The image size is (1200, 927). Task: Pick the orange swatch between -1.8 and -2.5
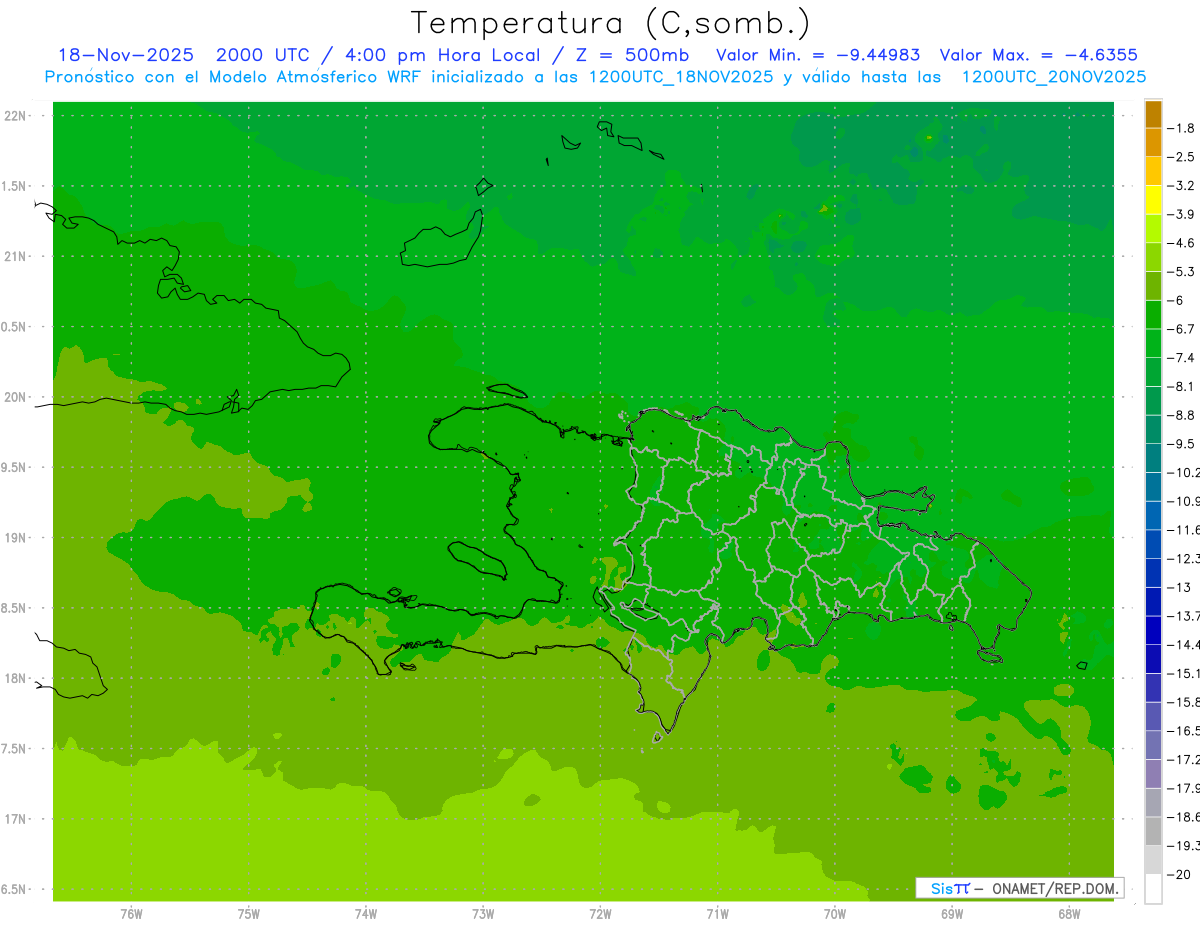[x=1153, y=142]
